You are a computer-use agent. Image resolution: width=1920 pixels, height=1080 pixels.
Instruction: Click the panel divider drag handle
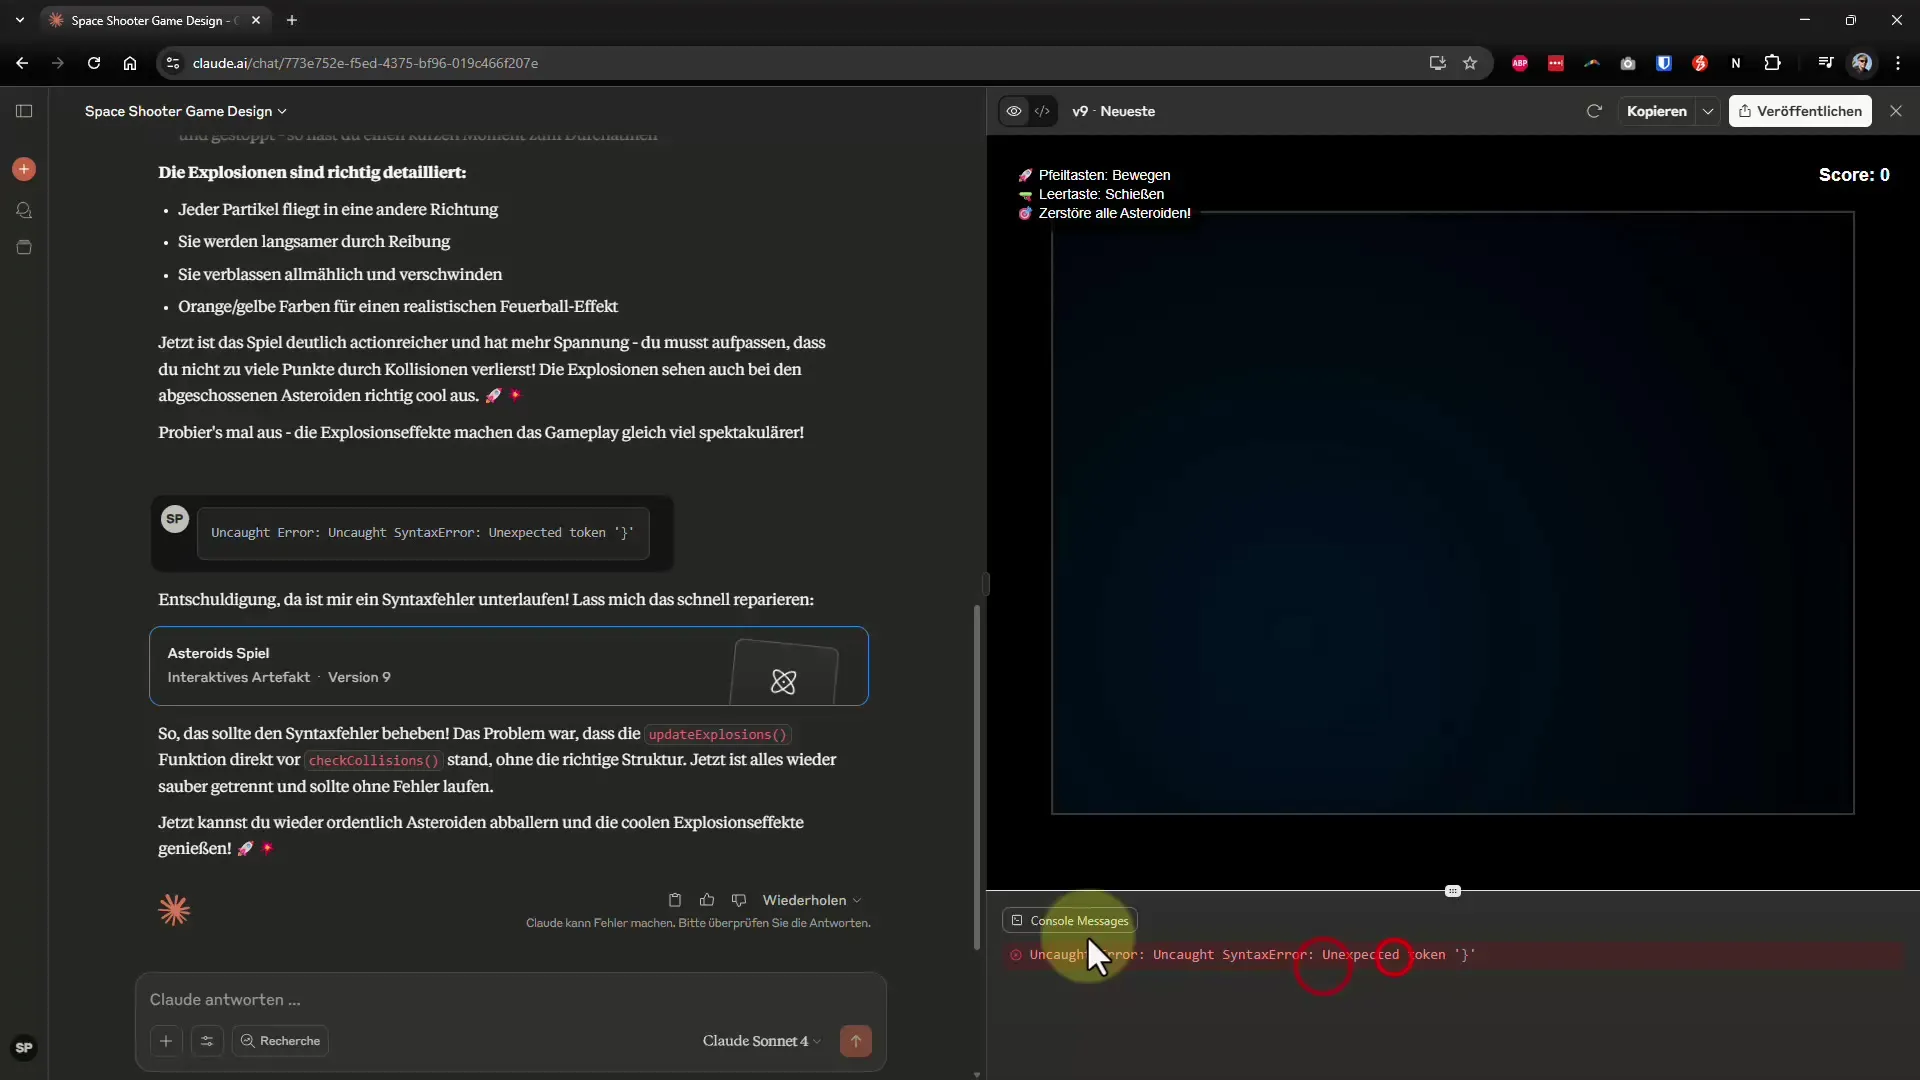1453,891
